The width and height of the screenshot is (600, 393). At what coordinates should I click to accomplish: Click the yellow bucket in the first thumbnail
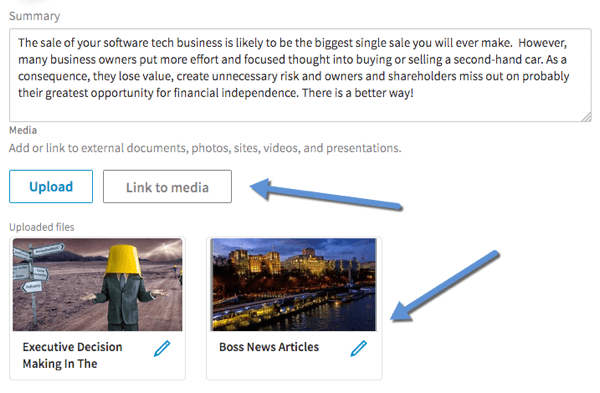pyautogui.click(x=122, y=261)
